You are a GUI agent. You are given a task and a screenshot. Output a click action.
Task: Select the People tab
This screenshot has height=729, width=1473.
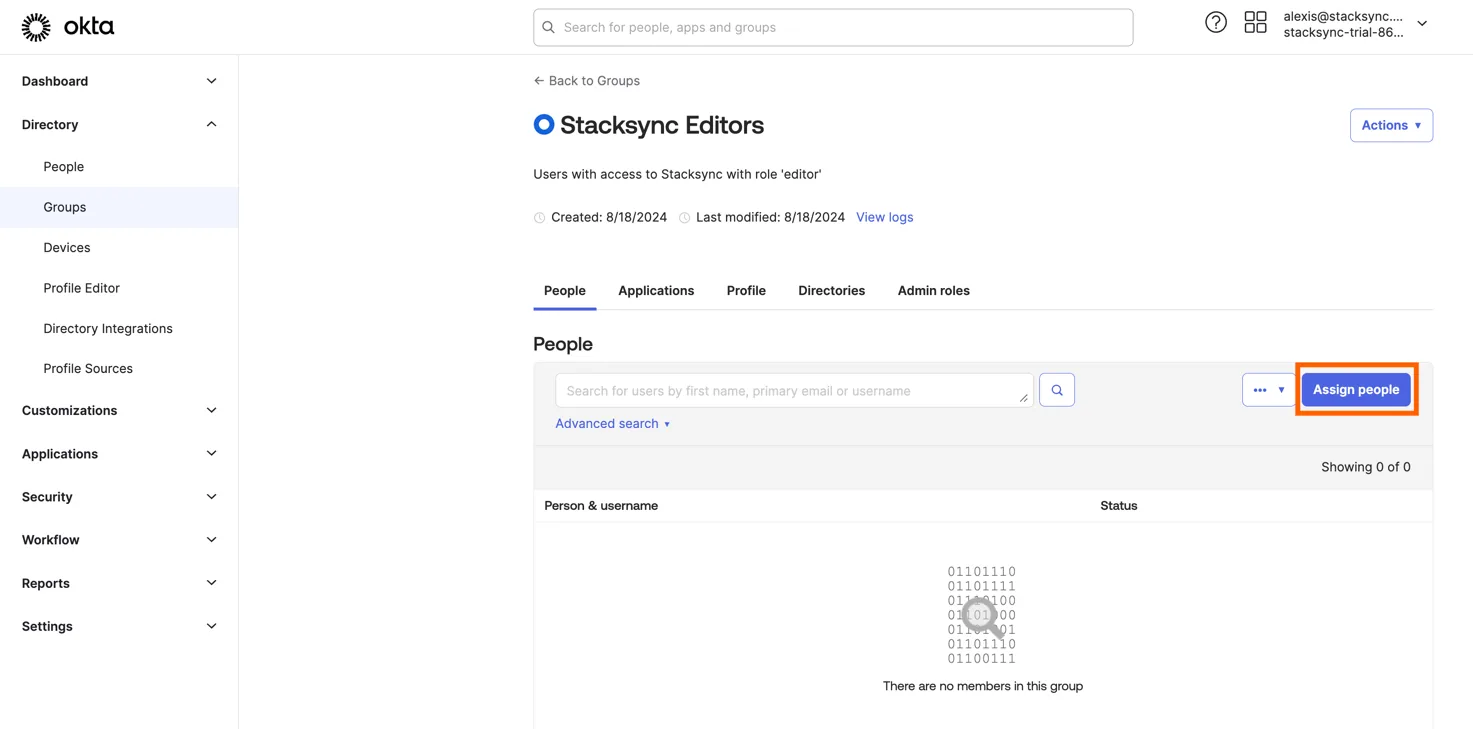(x=565, y=291)
